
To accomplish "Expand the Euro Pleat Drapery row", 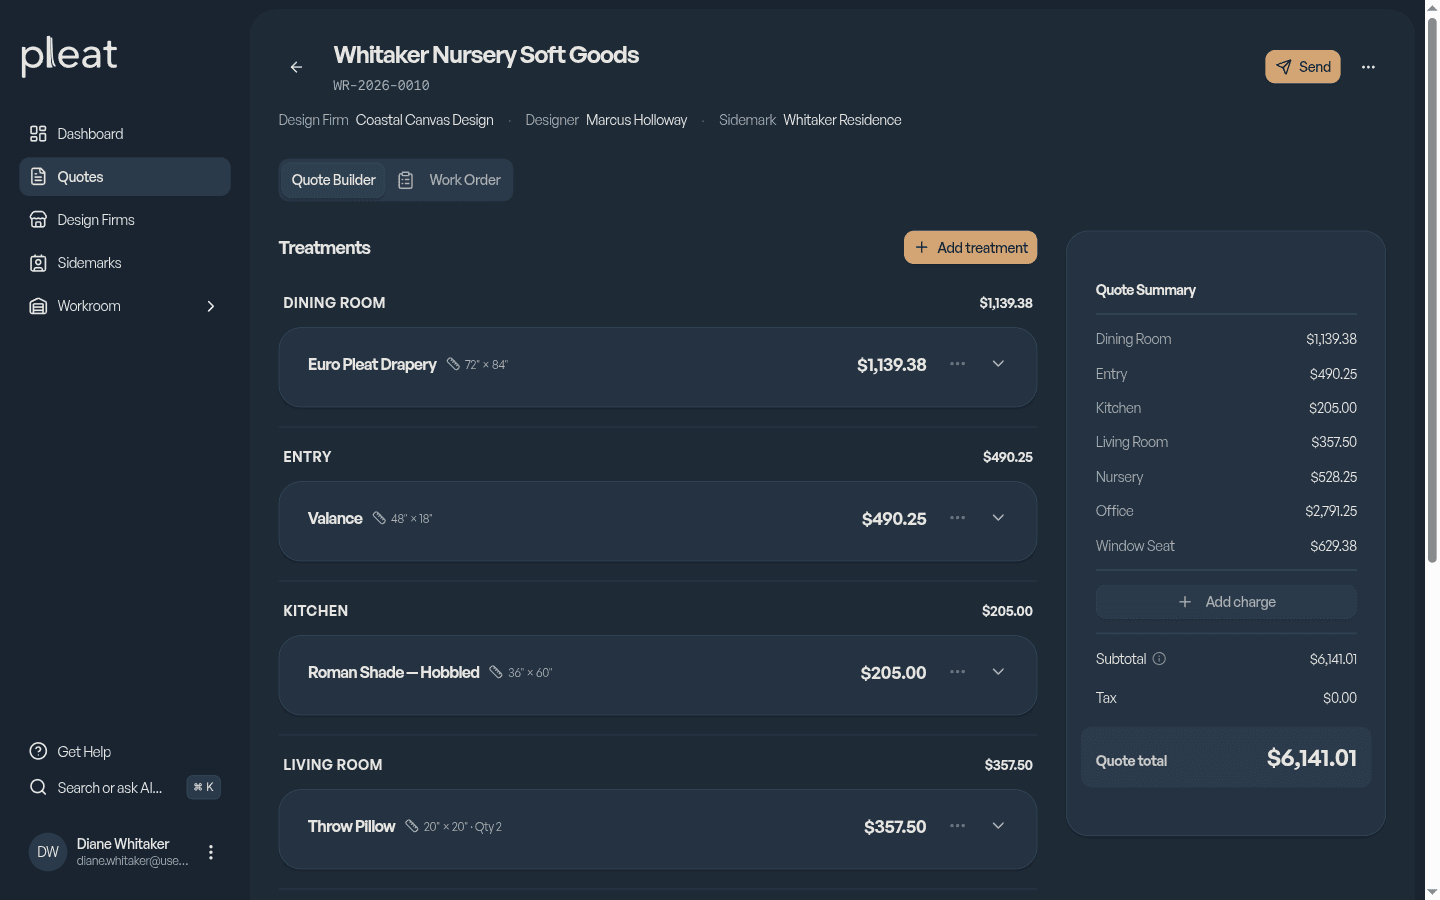I will click(x=998, y=364).
